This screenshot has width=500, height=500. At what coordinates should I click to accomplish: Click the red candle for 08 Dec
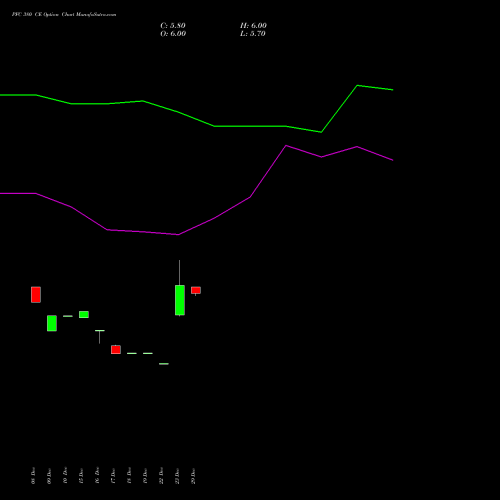[36, 295]
